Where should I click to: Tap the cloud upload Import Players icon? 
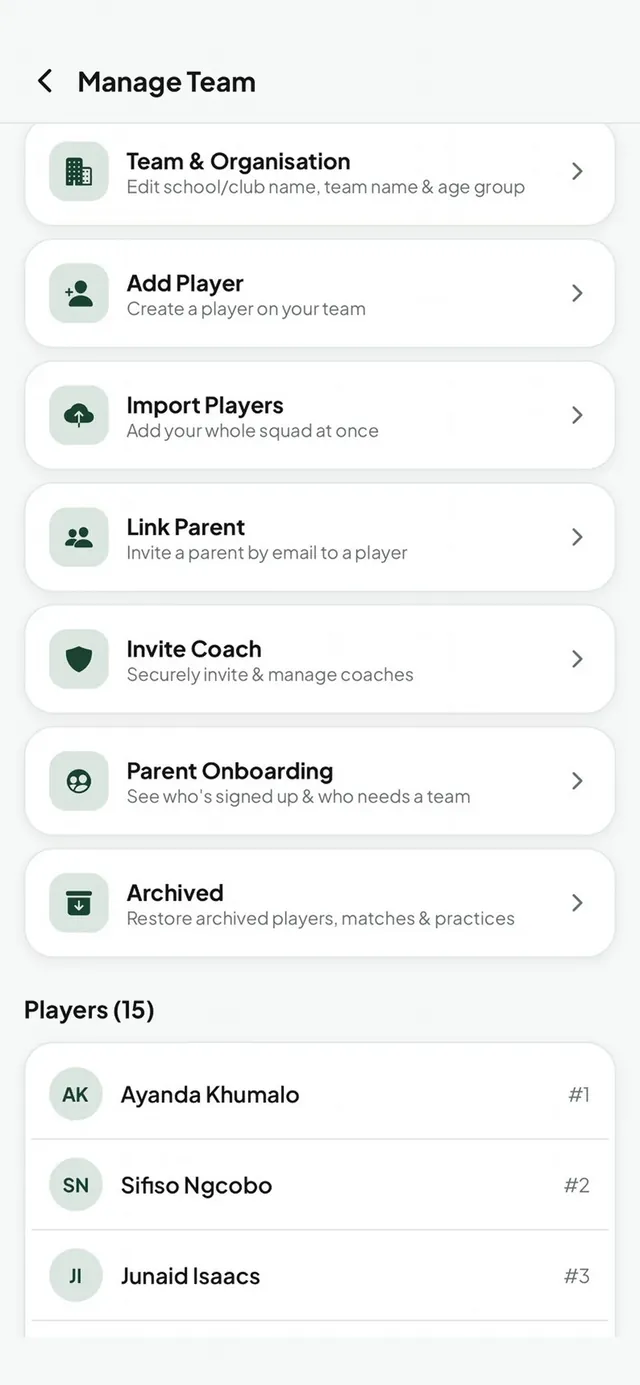79,415
